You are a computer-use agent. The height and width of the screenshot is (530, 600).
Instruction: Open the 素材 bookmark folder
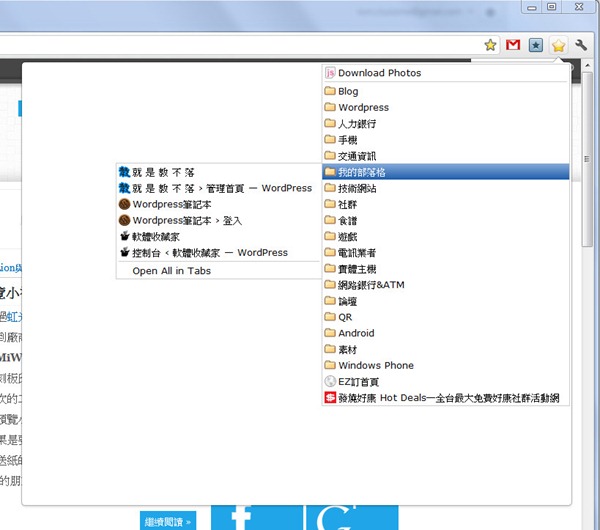pyautogui.click(x=446, y=349)
